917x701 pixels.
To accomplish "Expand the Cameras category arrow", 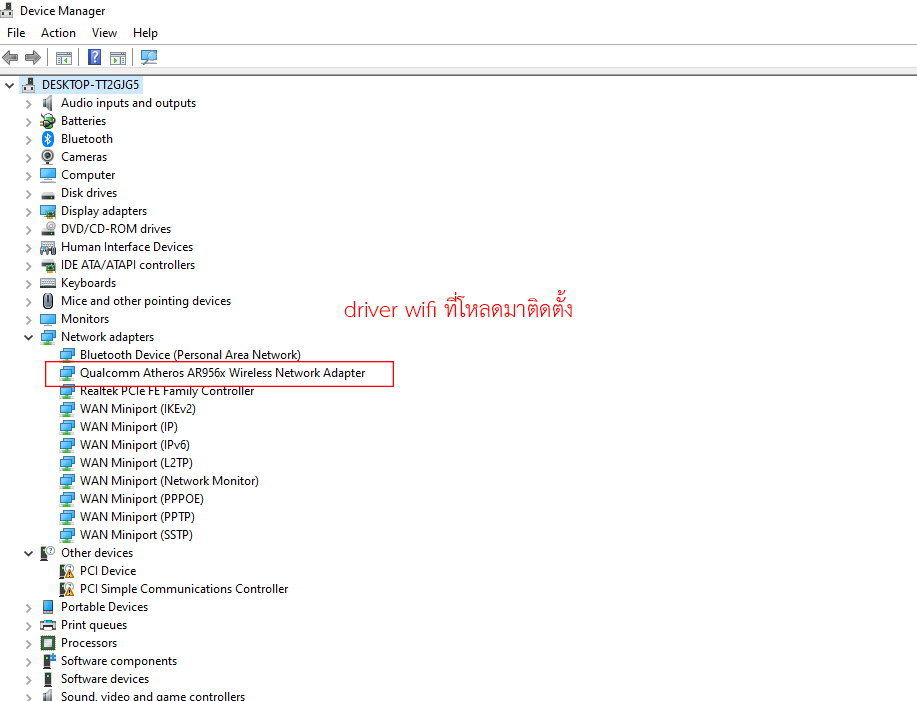I will click(x=28, y=158).
